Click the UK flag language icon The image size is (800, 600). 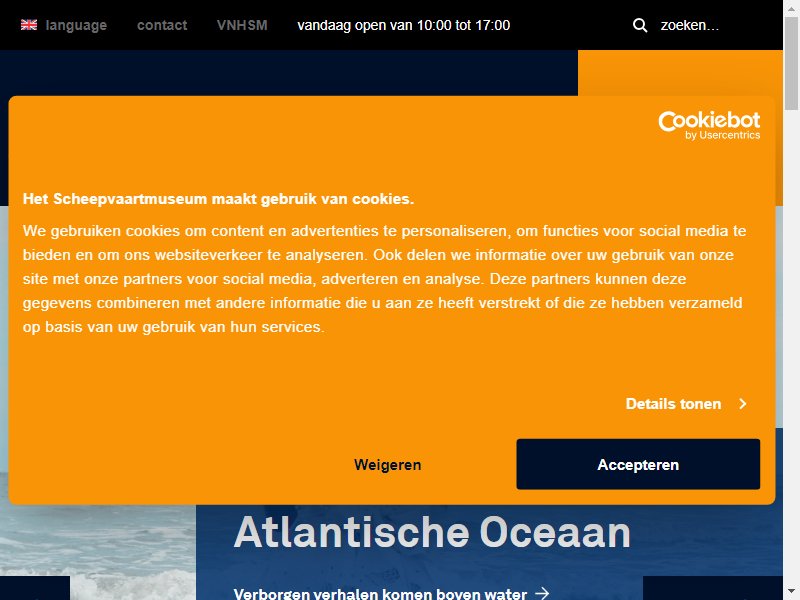[x=29, y=24]
